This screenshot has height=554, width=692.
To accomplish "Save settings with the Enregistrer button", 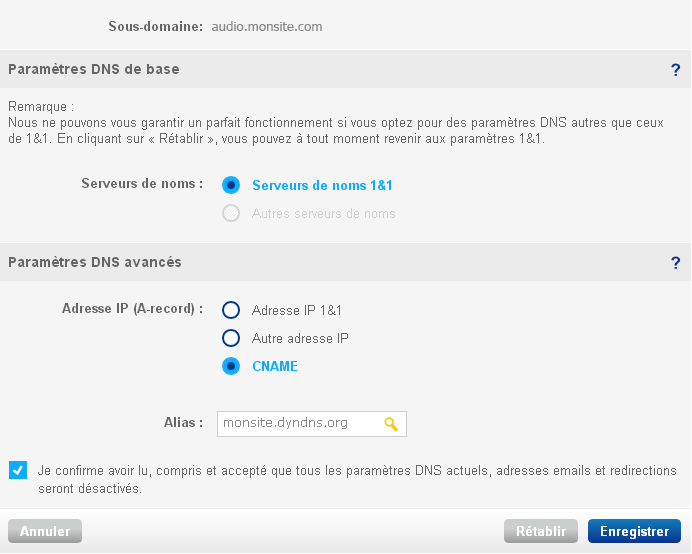I will click(x=634, y=531).
